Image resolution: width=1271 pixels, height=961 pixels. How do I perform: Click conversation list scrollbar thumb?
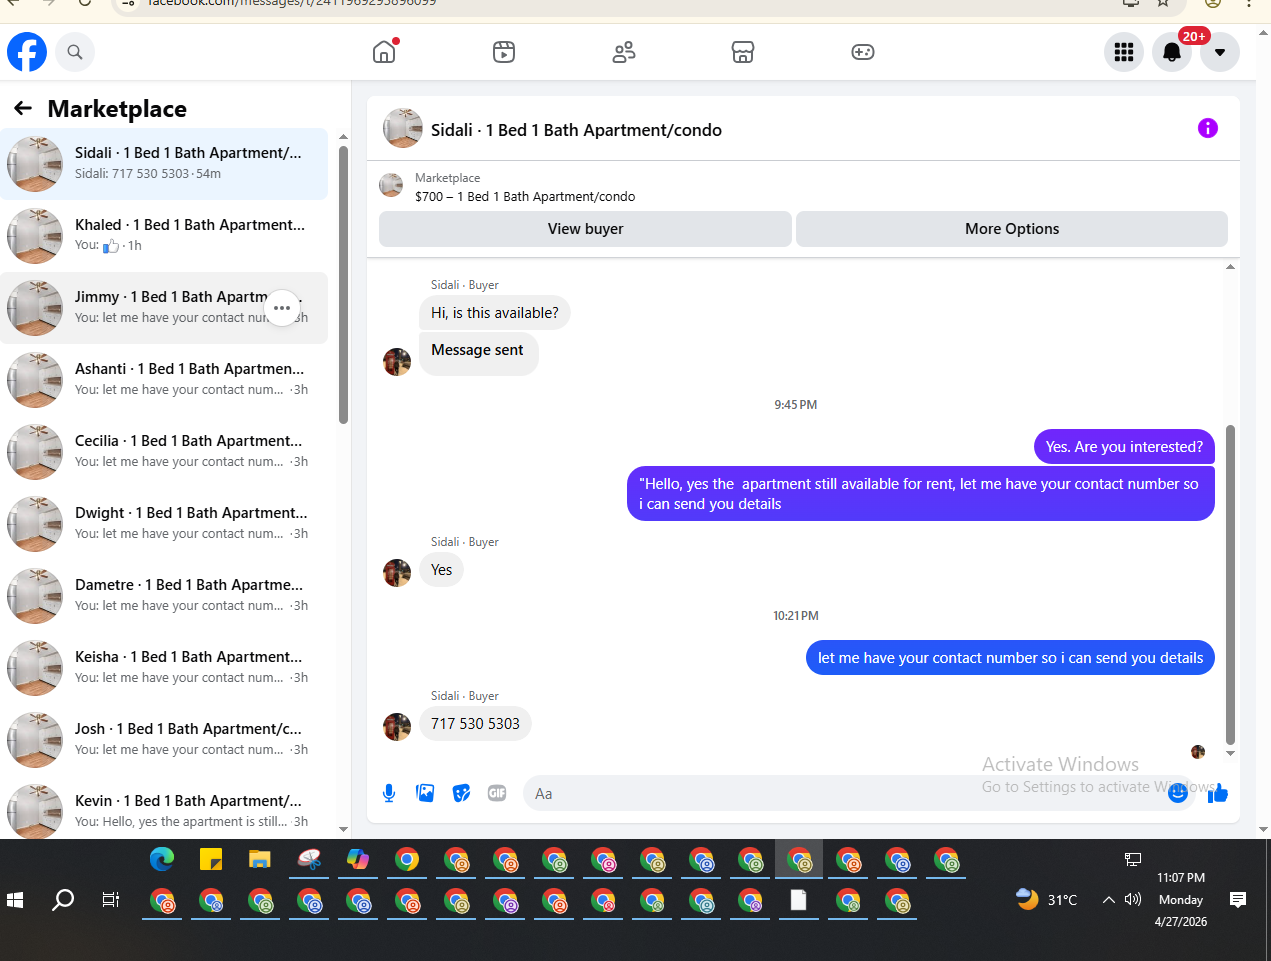[x=343, y=285]
